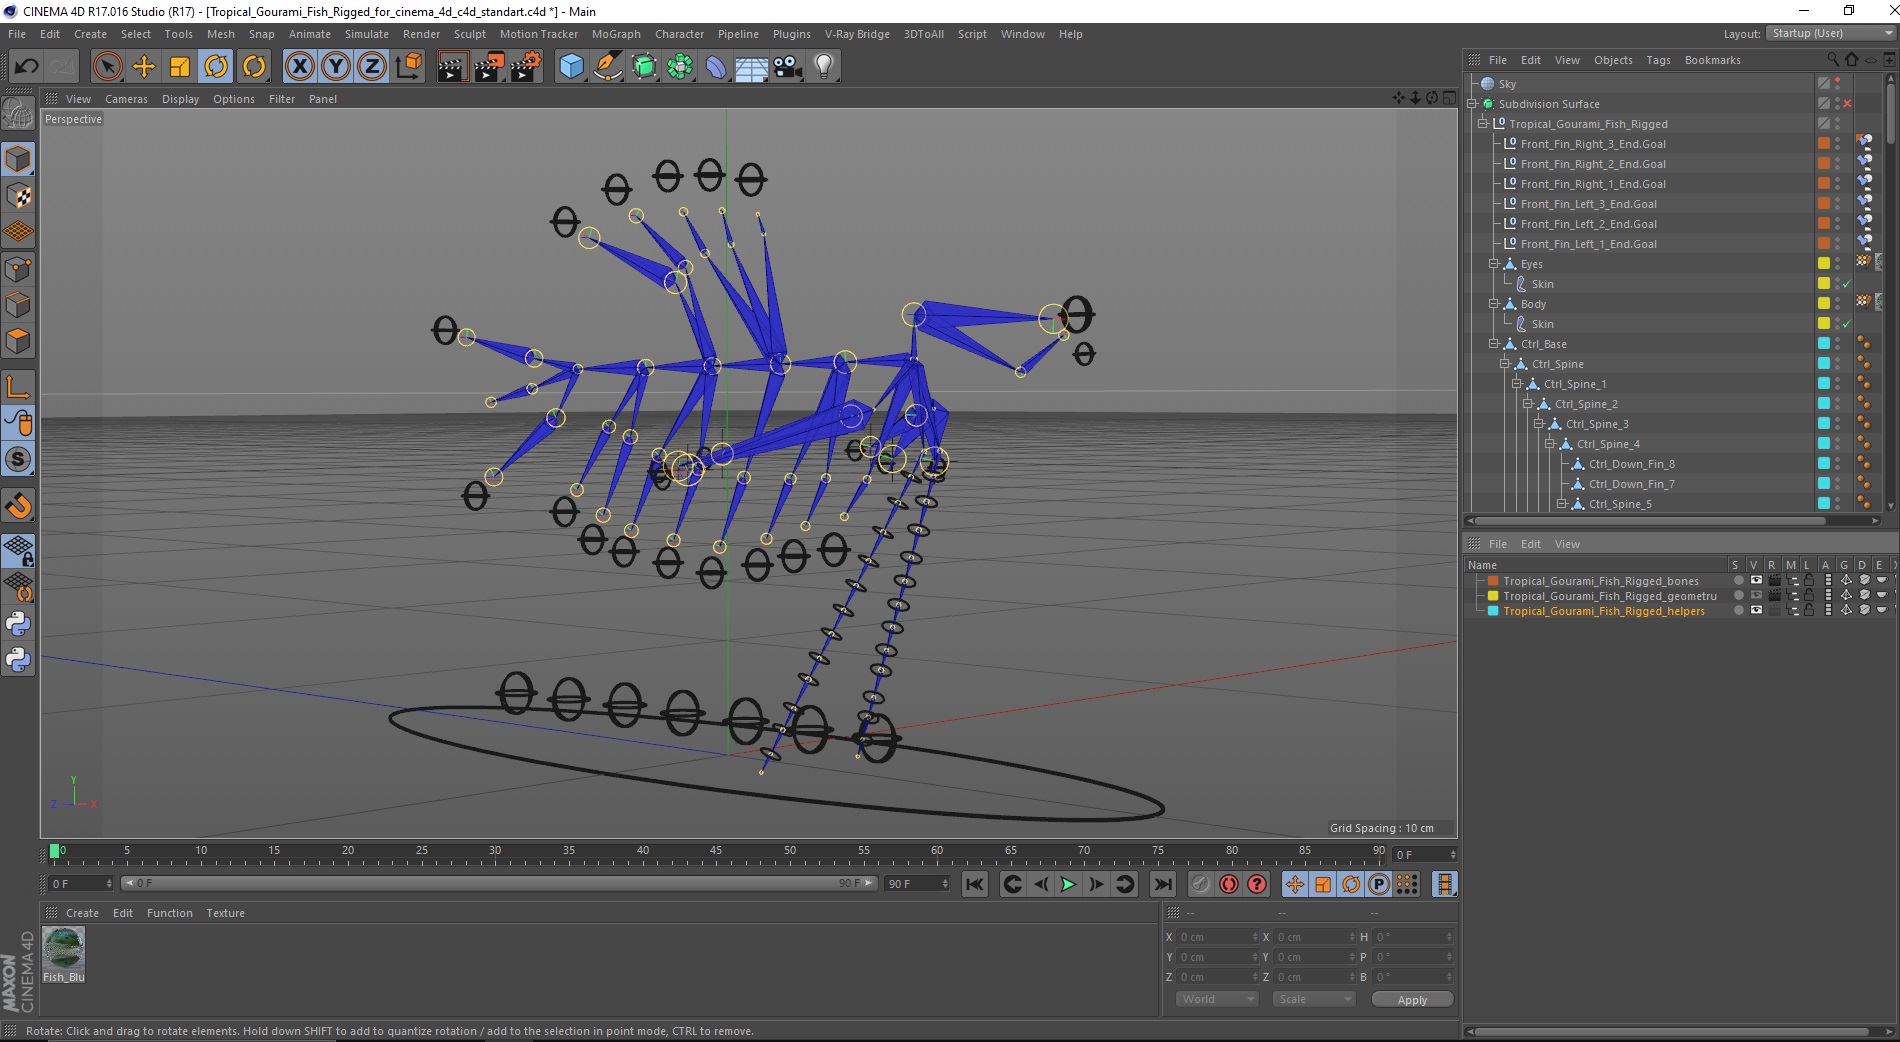Collapse the Ctrl_Base node
1900x1042 pixels.
pos(1494,343)
